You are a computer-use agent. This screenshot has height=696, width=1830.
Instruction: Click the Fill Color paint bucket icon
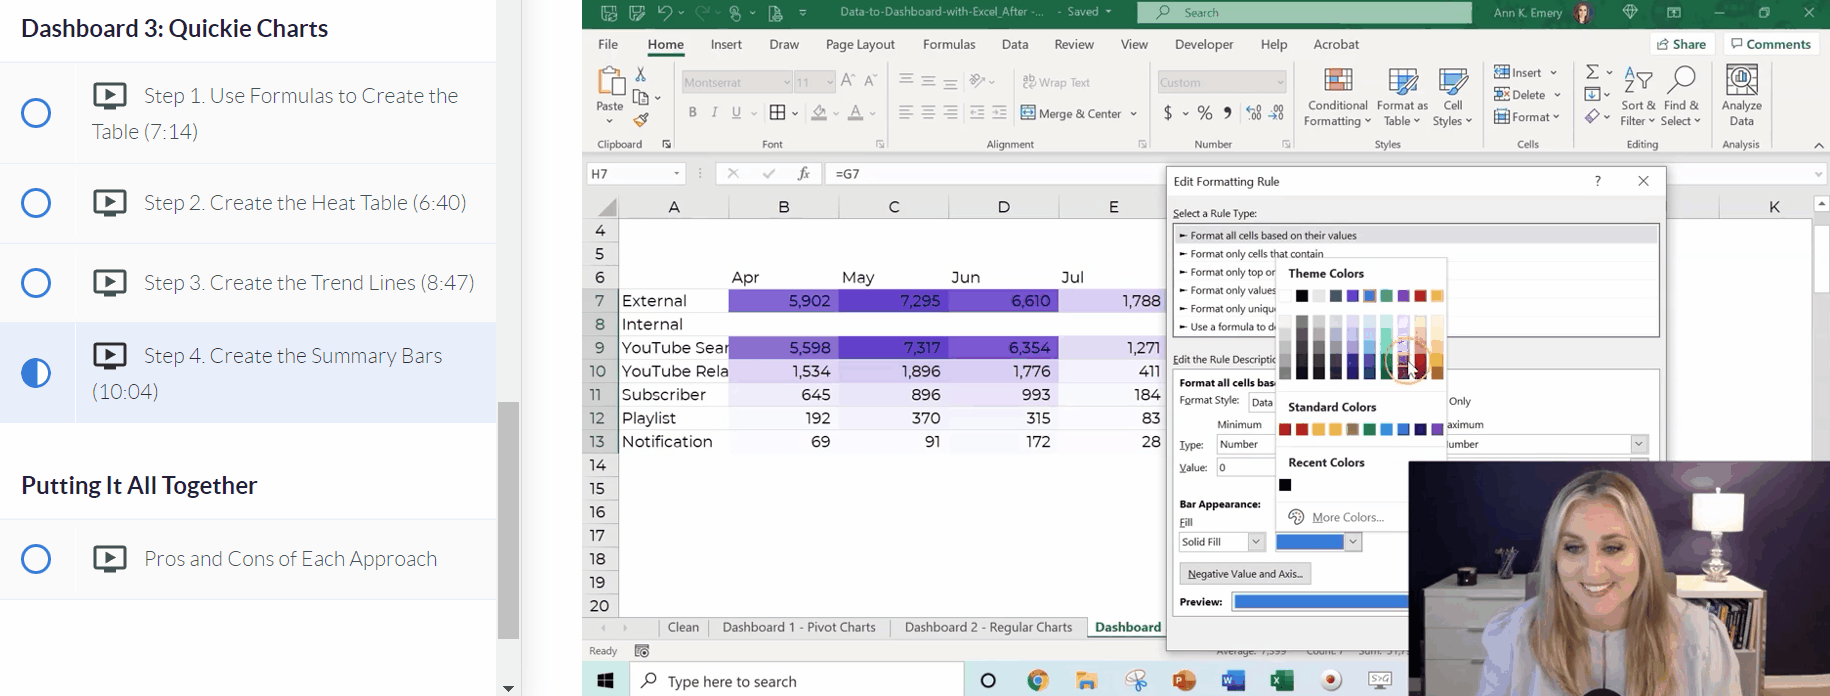click(819, 113)
